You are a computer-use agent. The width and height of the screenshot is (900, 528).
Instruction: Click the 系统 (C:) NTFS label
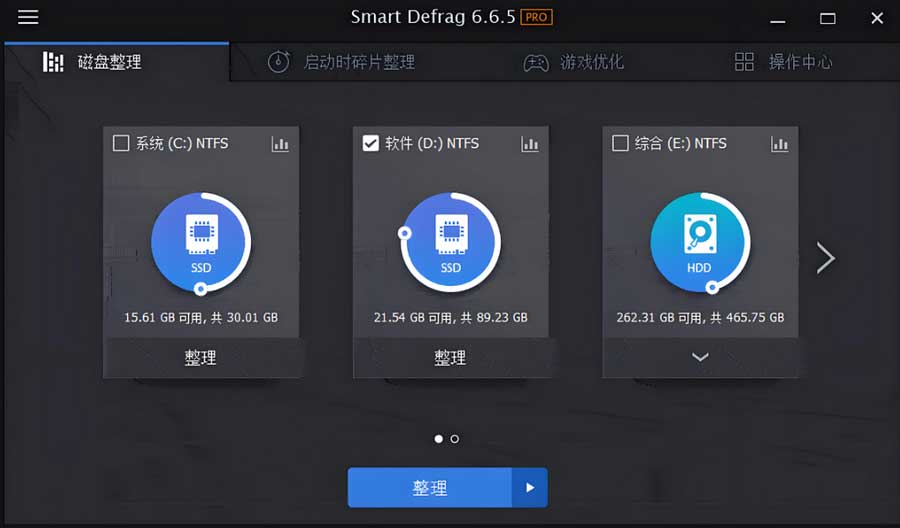pos(182,143)
